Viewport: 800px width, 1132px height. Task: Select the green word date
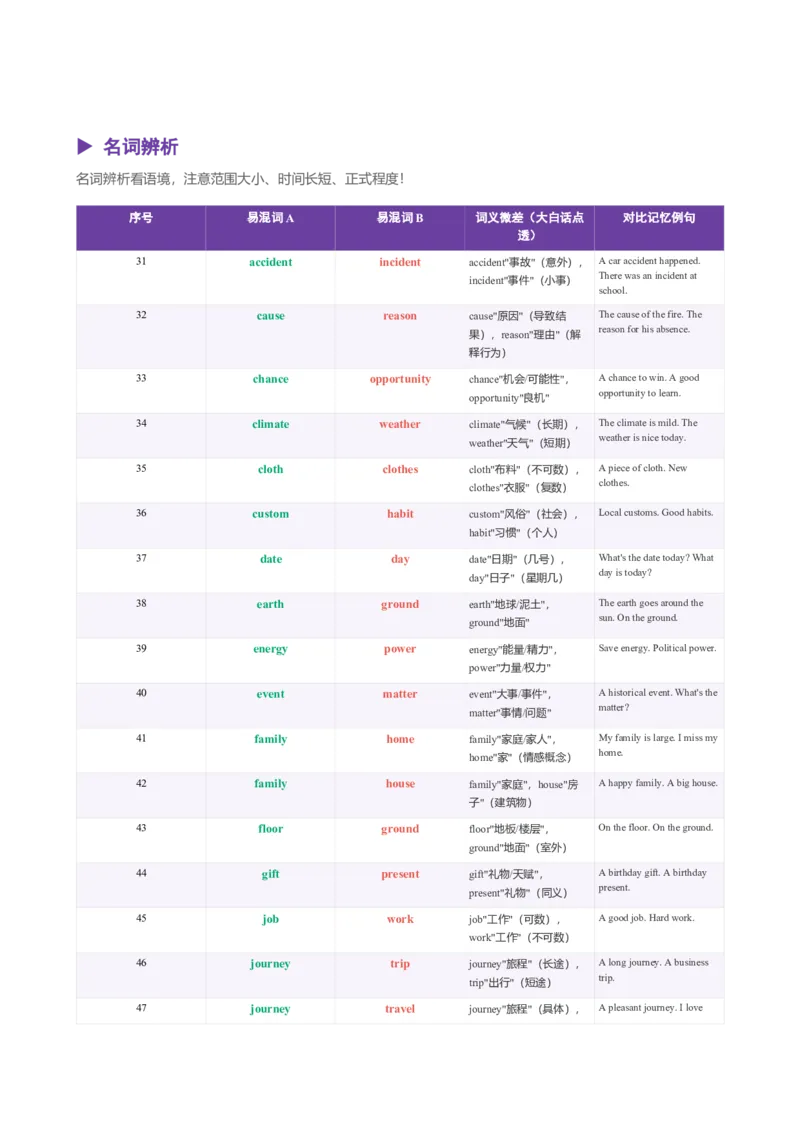[271, 559]
